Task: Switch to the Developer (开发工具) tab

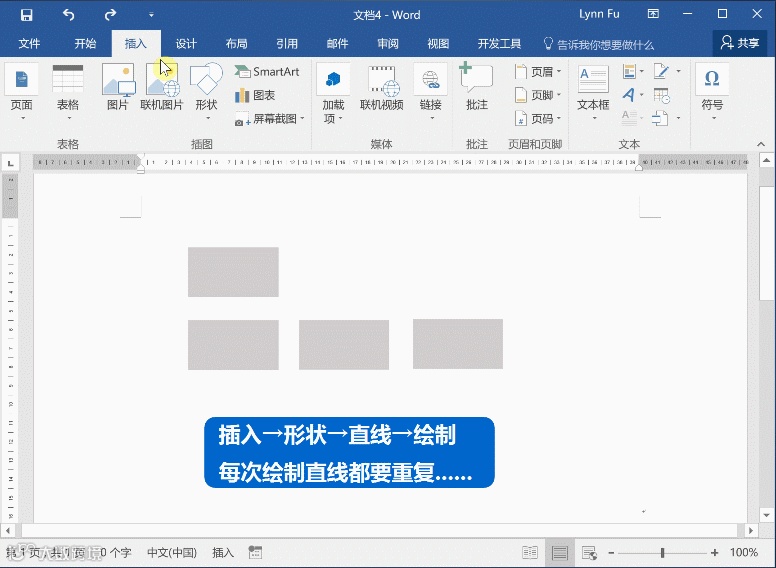Action: [x=499, y=44]
